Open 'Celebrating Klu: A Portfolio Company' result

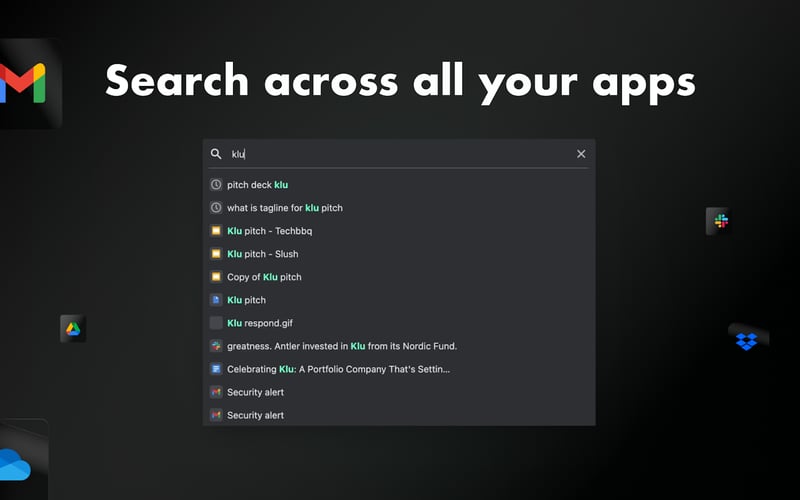click(x=338, y=369)
